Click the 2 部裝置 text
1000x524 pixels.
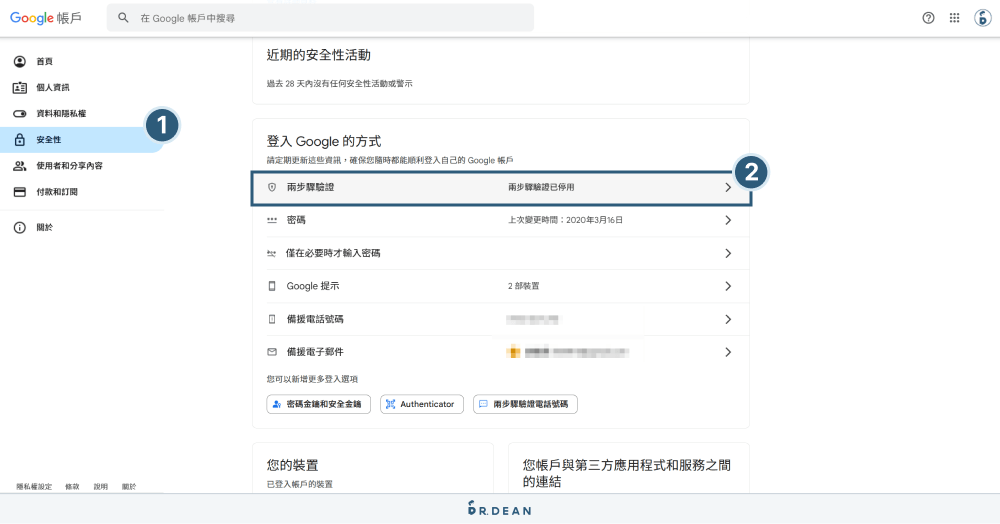pos(523,286)
